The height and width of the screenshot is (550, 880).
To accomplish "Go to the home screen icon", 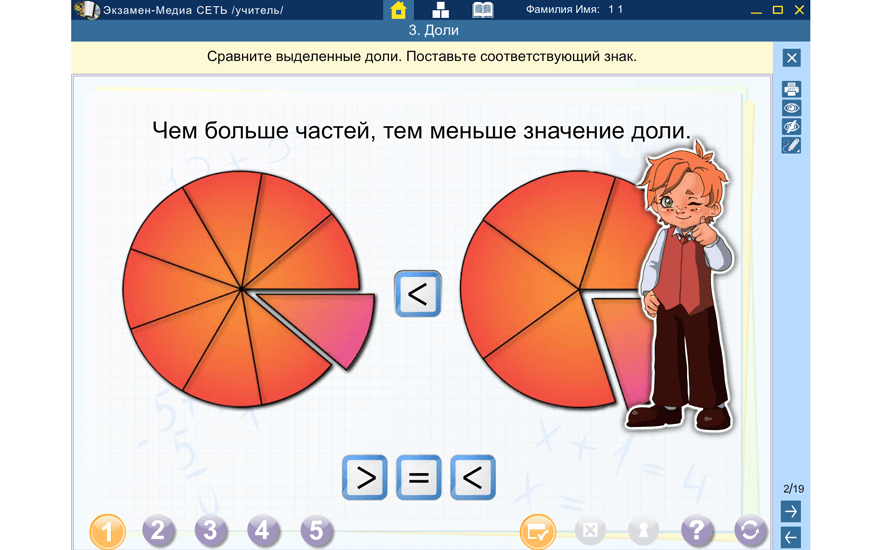I will point(398,10).
